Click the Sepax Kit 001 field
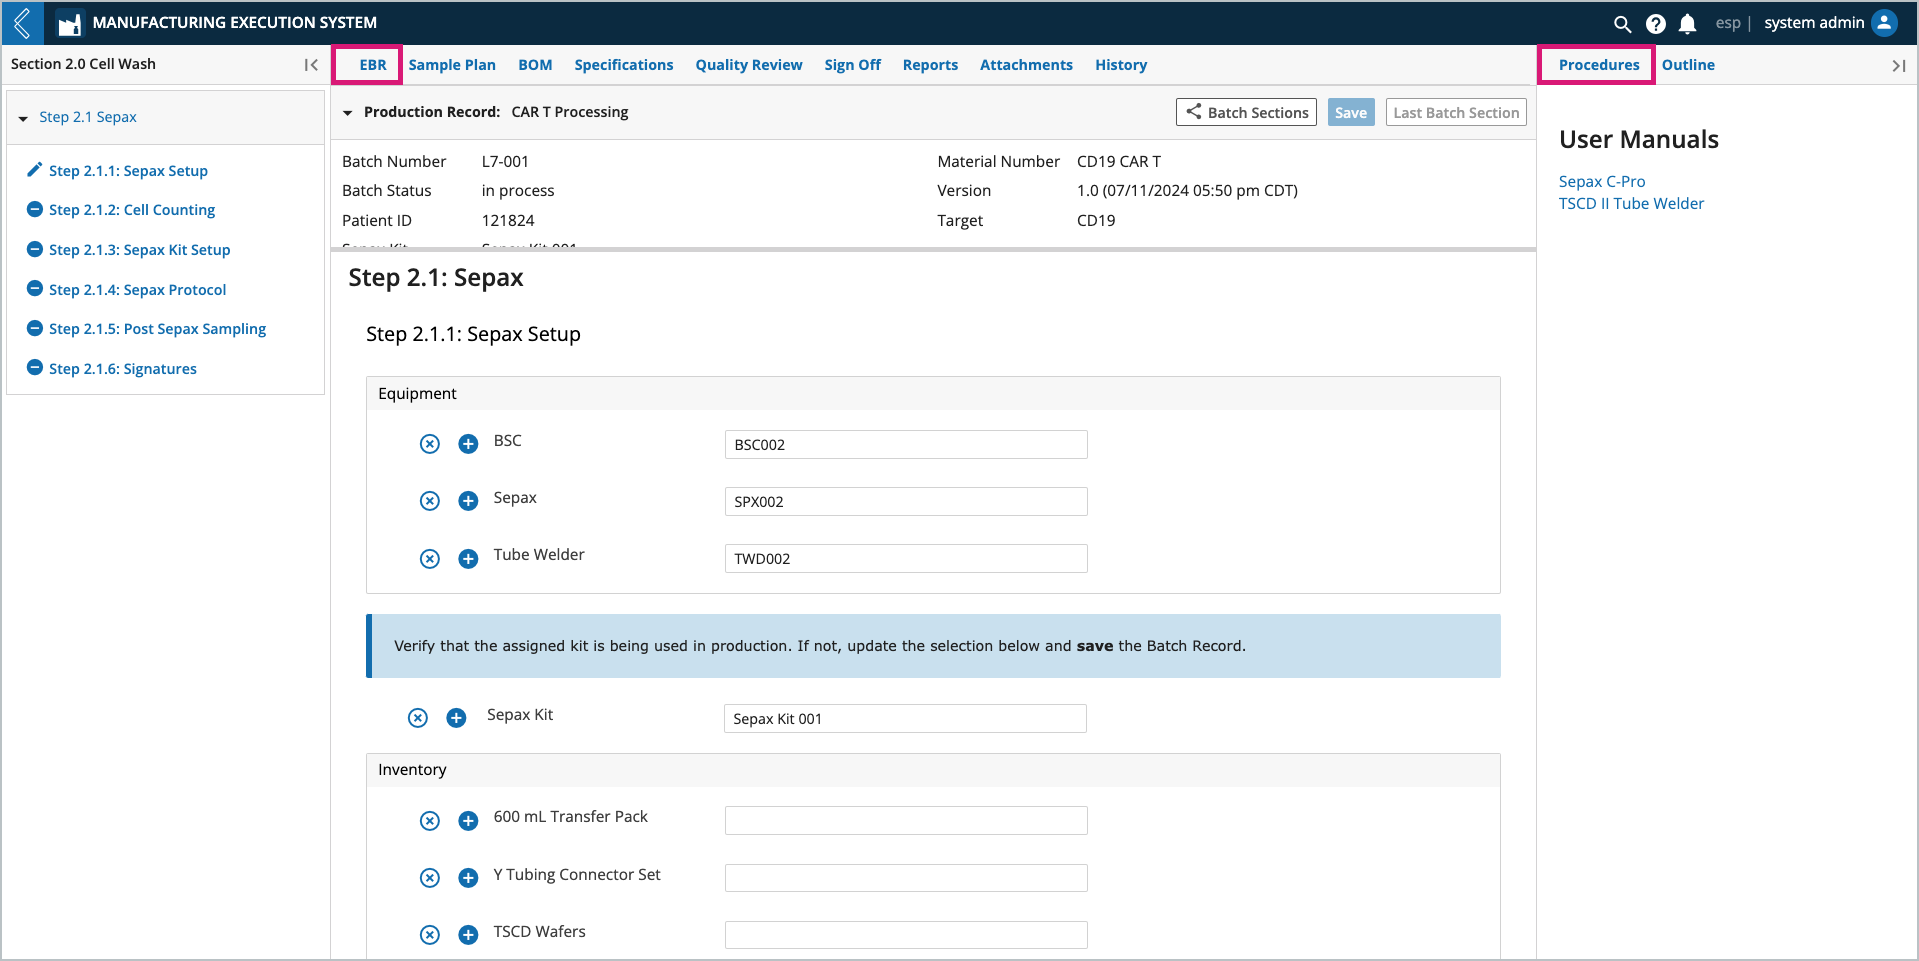Image resolution: width=1919 pixels, height=961 pixels. click(x=905, y=718)
